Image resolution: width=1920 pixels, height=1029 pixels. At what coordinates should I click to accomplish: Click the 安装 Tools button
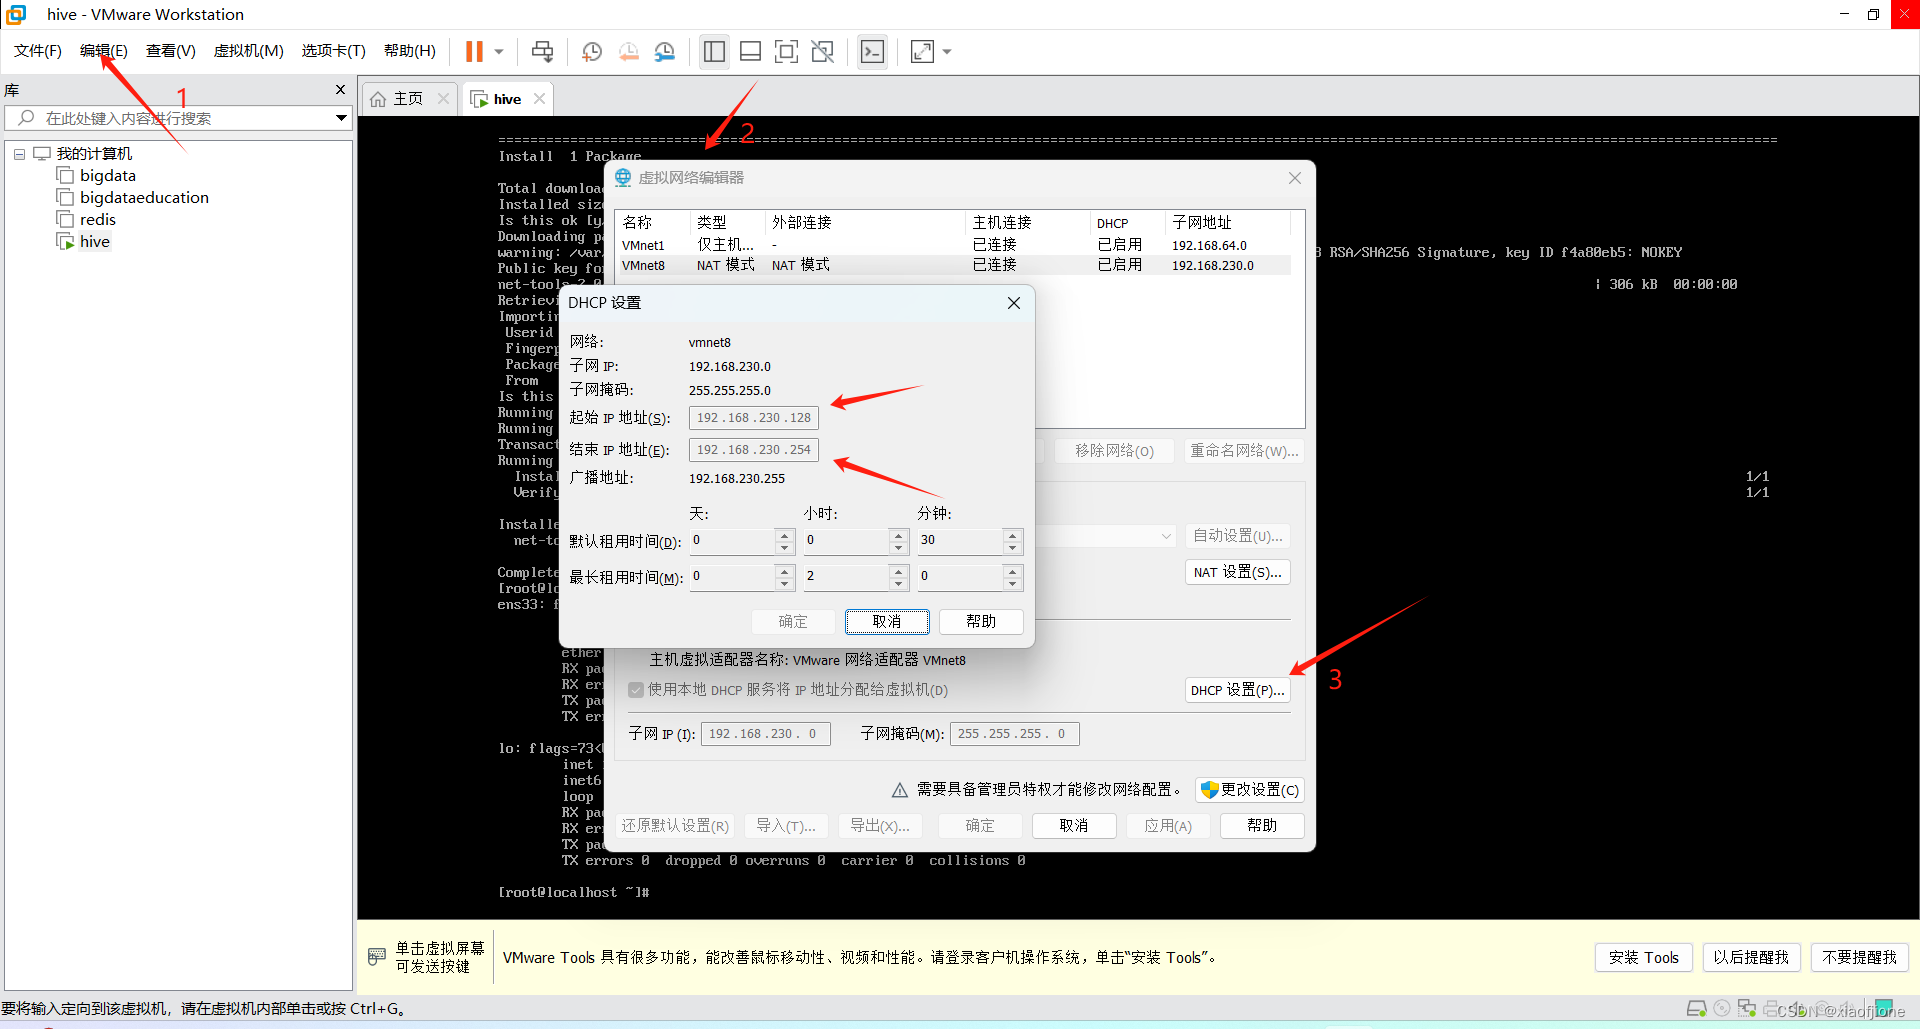coord(1644,957)
